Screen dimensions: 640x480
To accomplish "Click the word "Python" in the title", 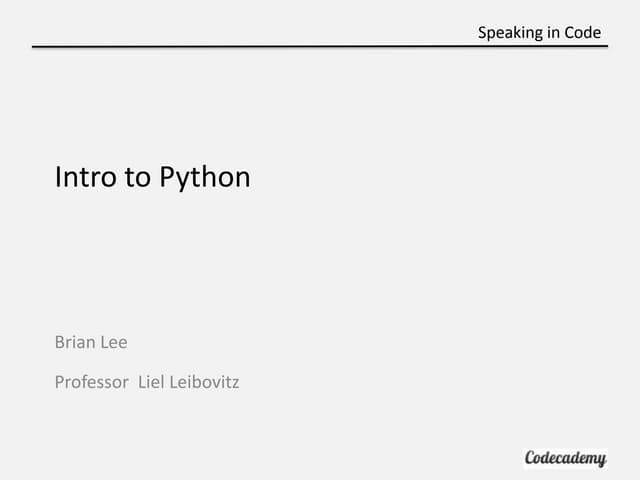I will 203,178.
